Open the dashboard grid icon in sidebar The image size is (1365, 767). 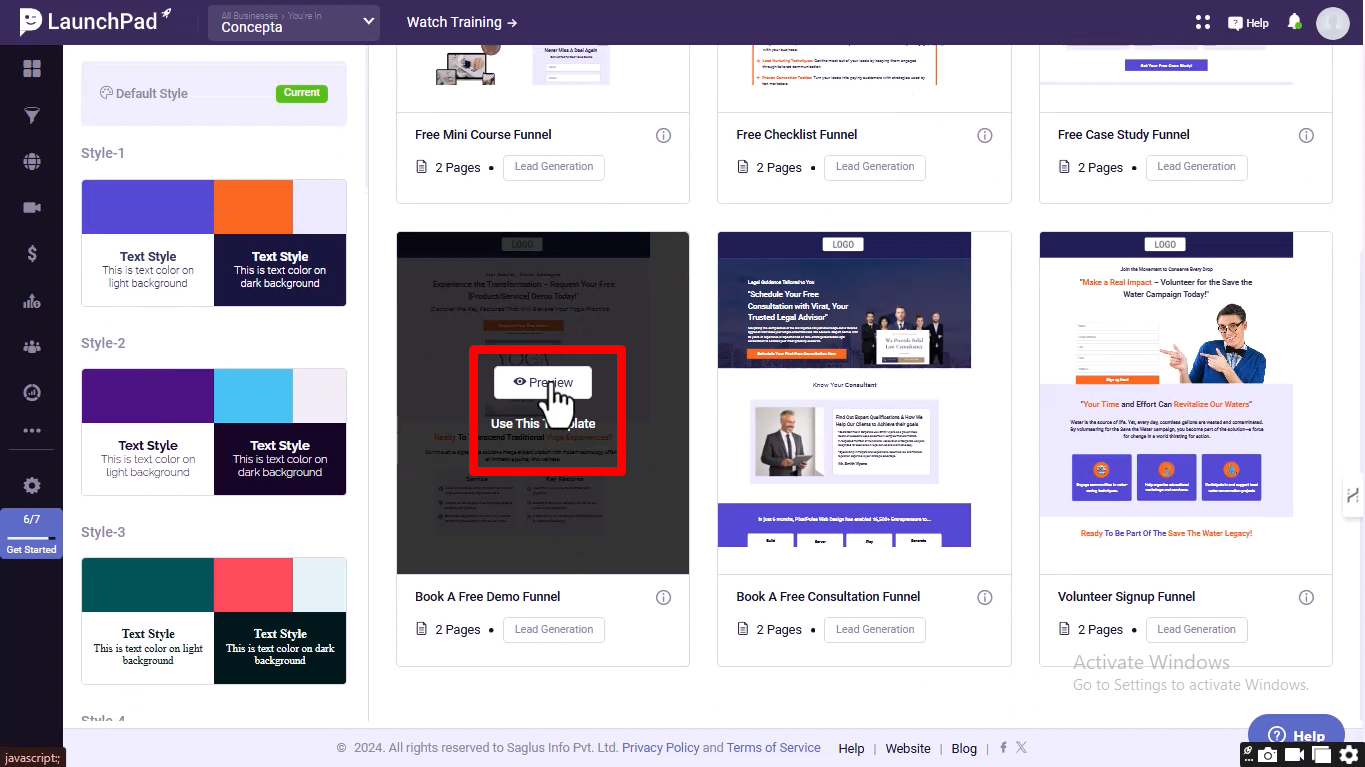32,68
